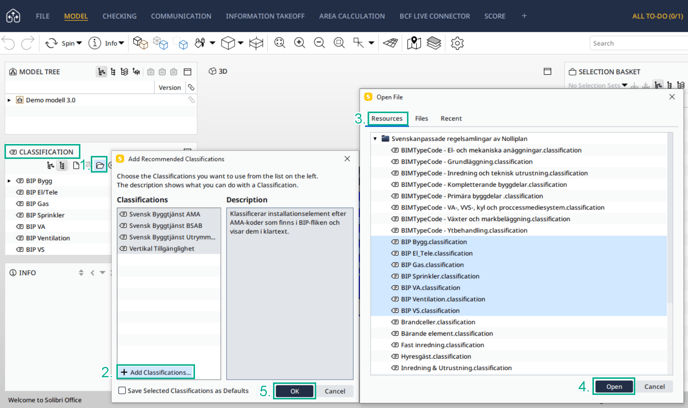This screenshot has height=408, width=688.
Task: Click the orange and black boxes icon
Action: pyautogui.click(x=140, y=43)
